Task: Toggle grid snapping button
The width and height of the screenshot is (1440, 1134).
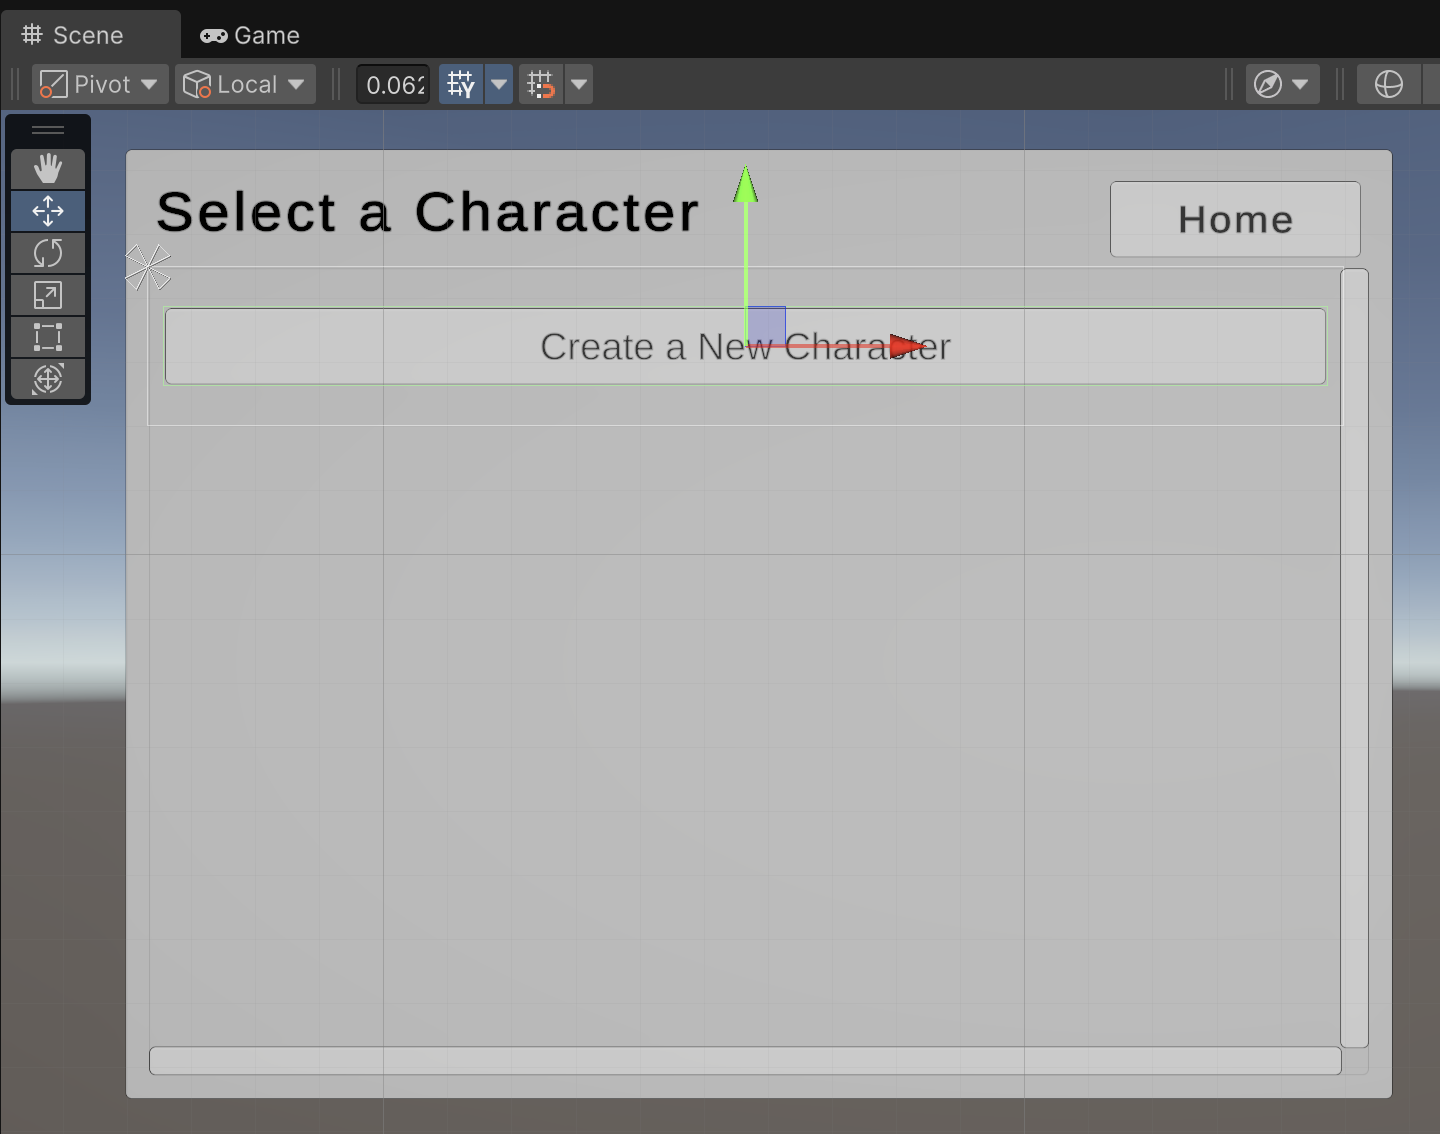Action: (461, 85)
